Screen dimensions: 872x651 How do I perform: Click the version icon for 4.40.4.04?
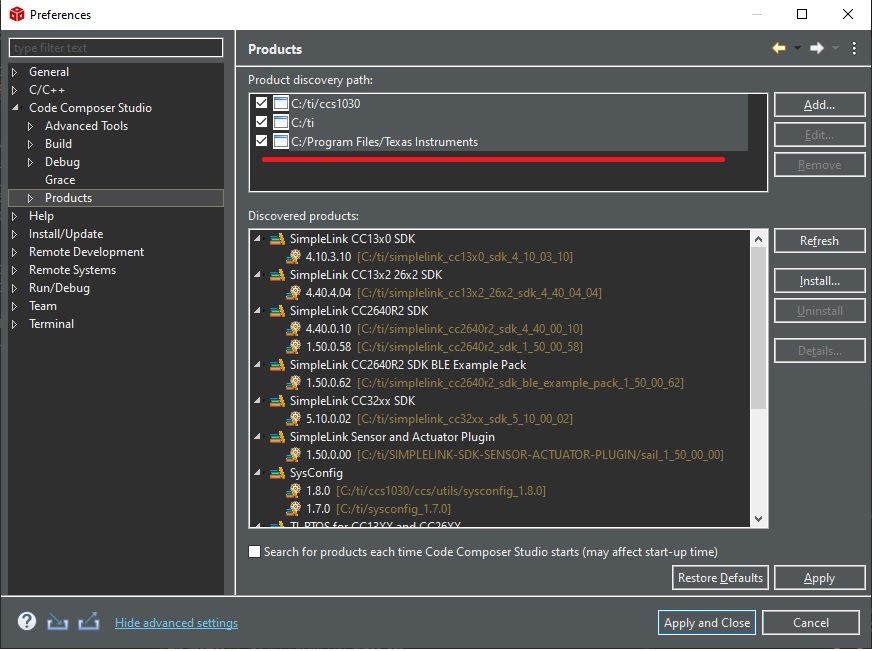294,292
